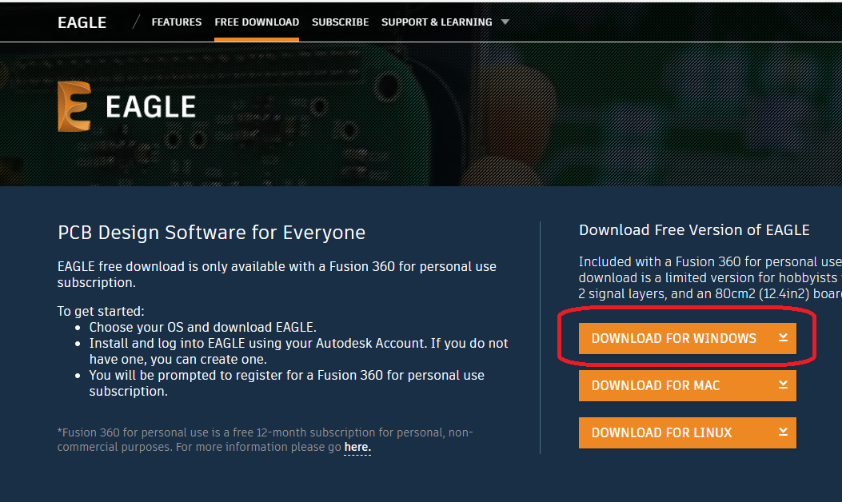The height and width of the screenshot is (502, 842).
Task: Click the large EAGLE banner title text
Action: pos(150,107)
